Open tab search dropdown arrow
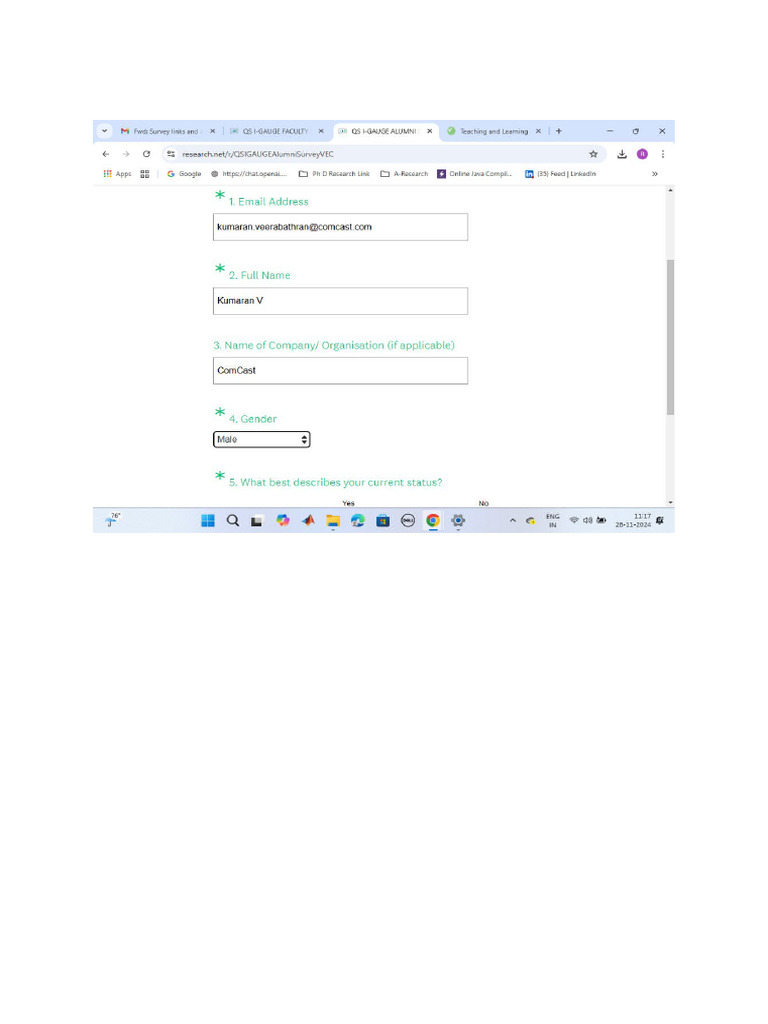This screenshot has width=768, height=1024. pos(104,131)
